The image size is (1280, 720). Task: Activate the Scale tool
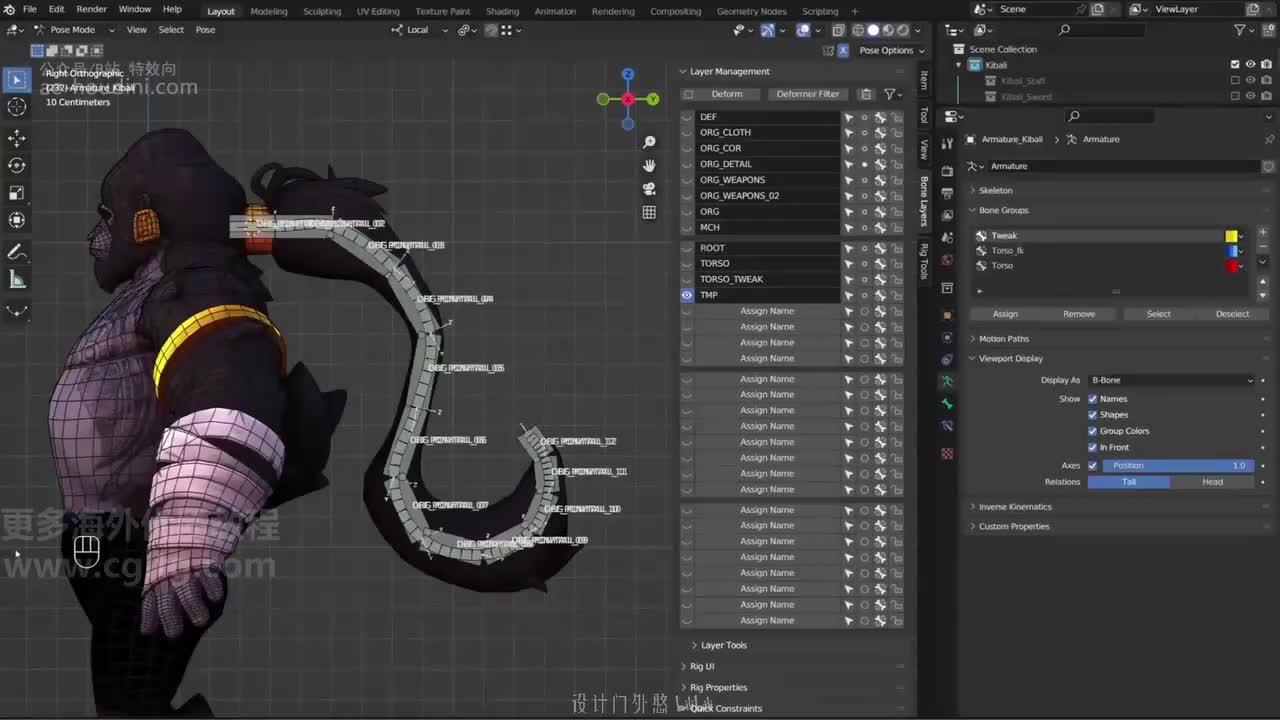point(17,193)
